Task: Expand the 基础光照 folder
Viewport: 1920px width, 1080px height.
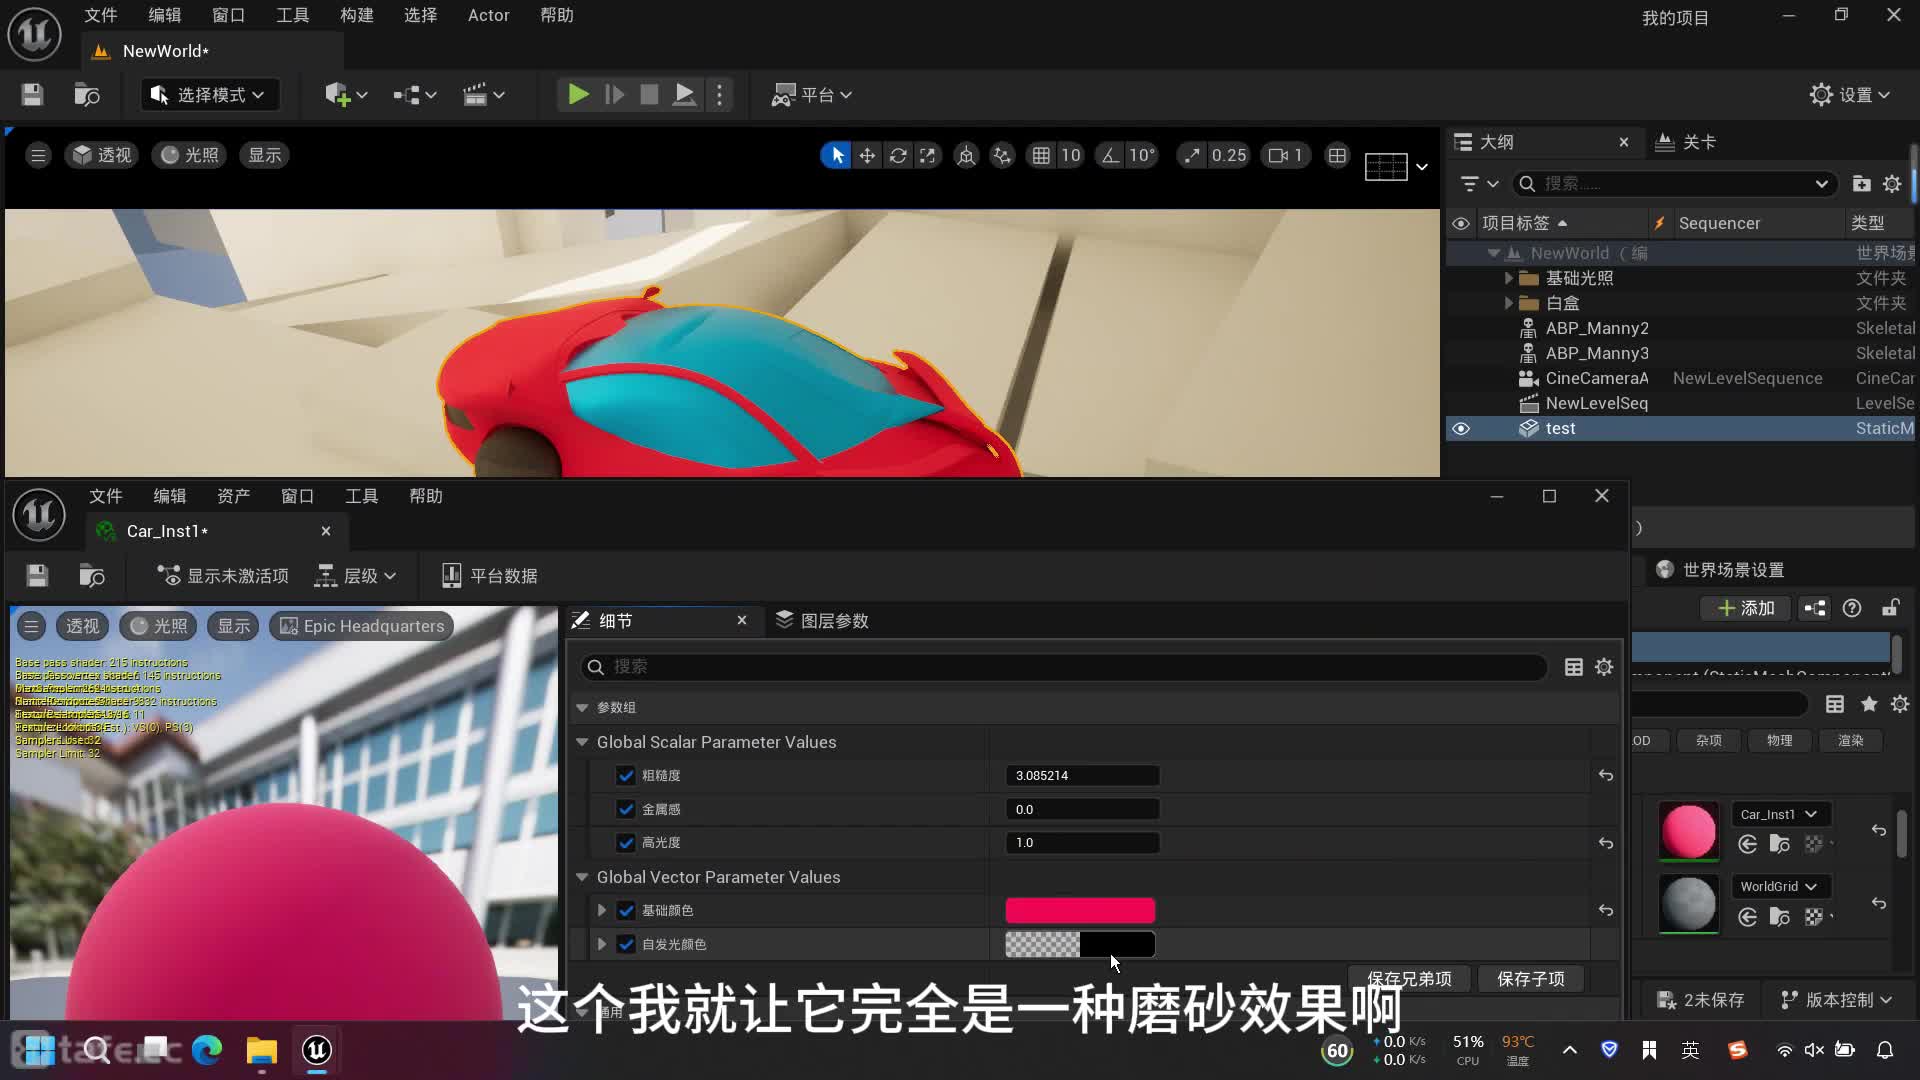Action: coord(1509,278)
